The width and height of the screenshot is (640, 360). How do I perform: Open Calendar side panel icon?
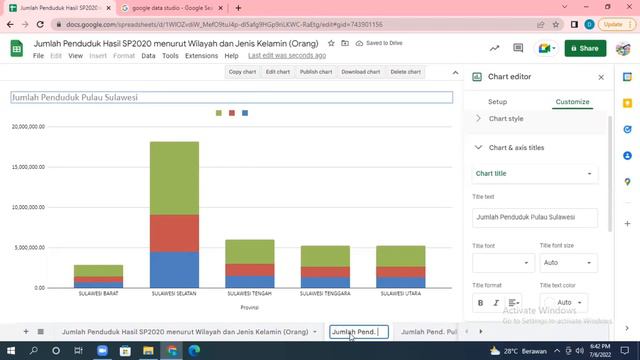pyautogui.click(x=627, y=77)
